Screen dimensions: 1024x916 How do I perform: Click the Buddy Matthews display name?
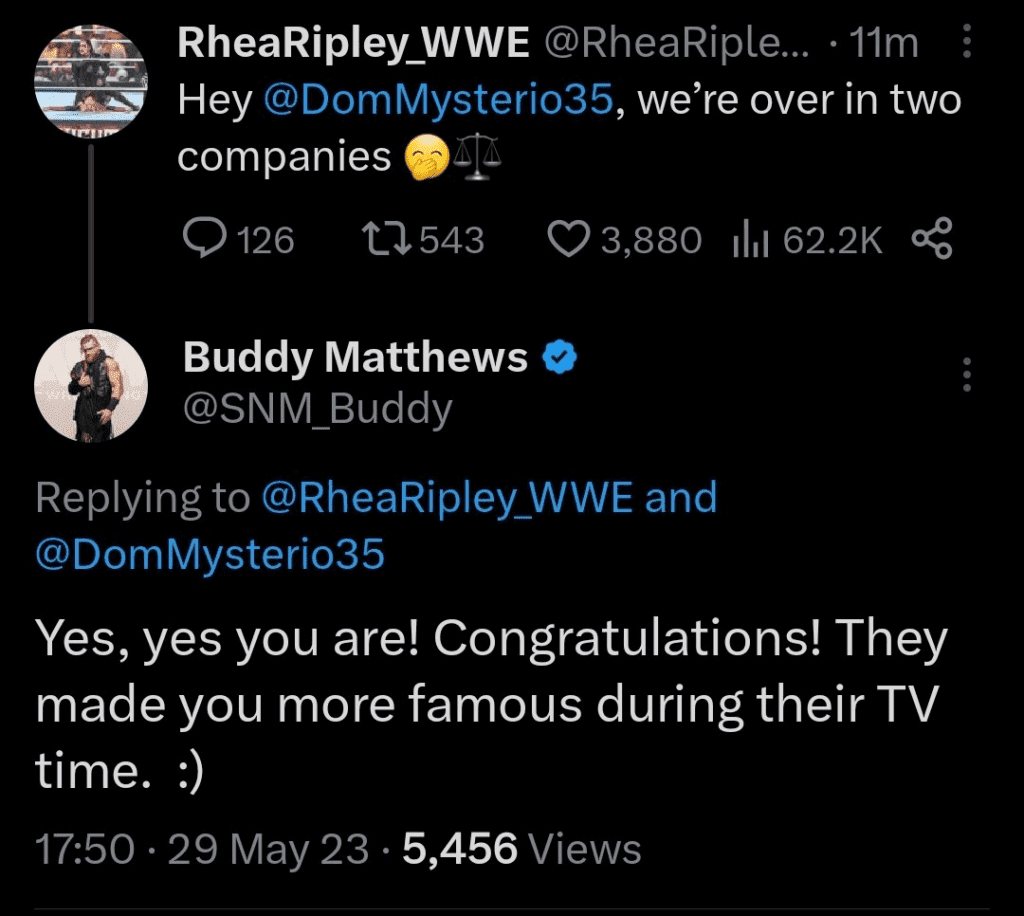click(355, 357)
